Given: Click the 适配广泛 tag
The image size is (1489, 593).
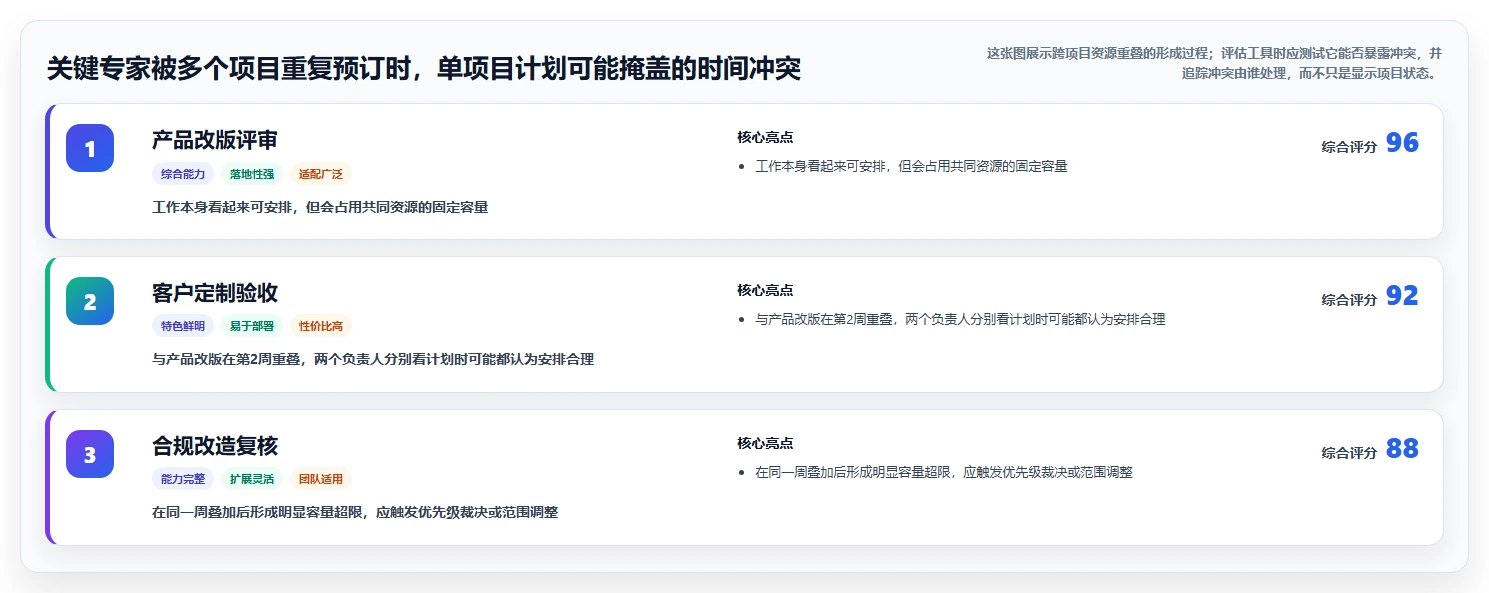Looking at the screenshot, I should point(321,173).
